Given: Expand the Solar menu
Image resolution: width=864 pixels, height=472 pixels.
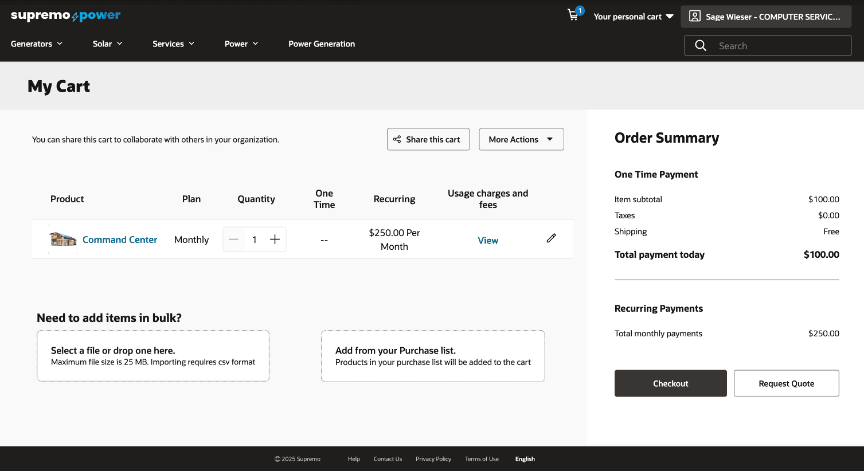Looking at the screenshot, I should tap(107, 44).
